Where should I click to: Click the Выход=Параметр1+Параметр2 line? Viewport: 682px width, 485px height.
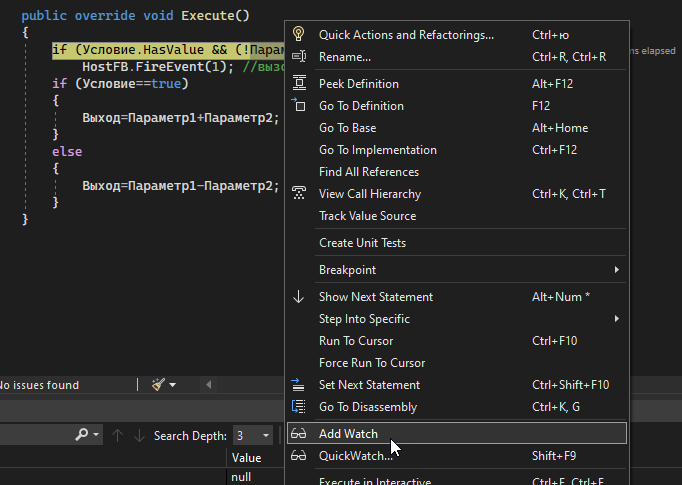(181, 117)
